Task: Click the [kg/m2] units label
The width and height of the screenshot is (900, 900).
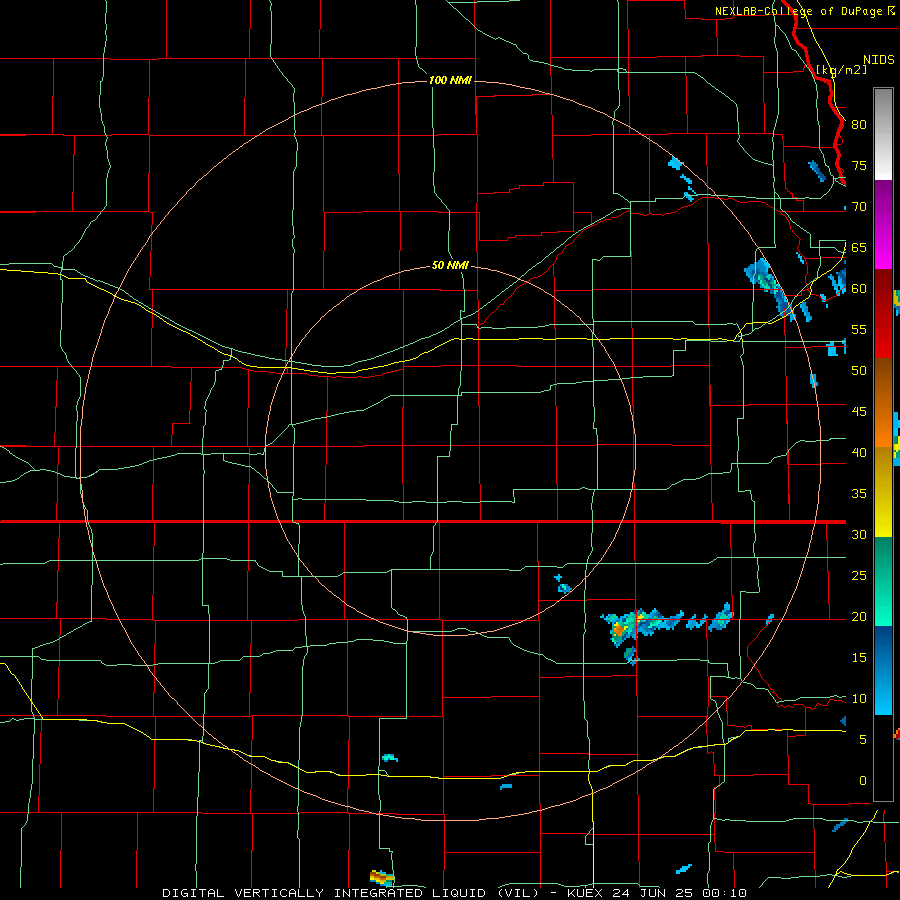Action: point(841,70)
